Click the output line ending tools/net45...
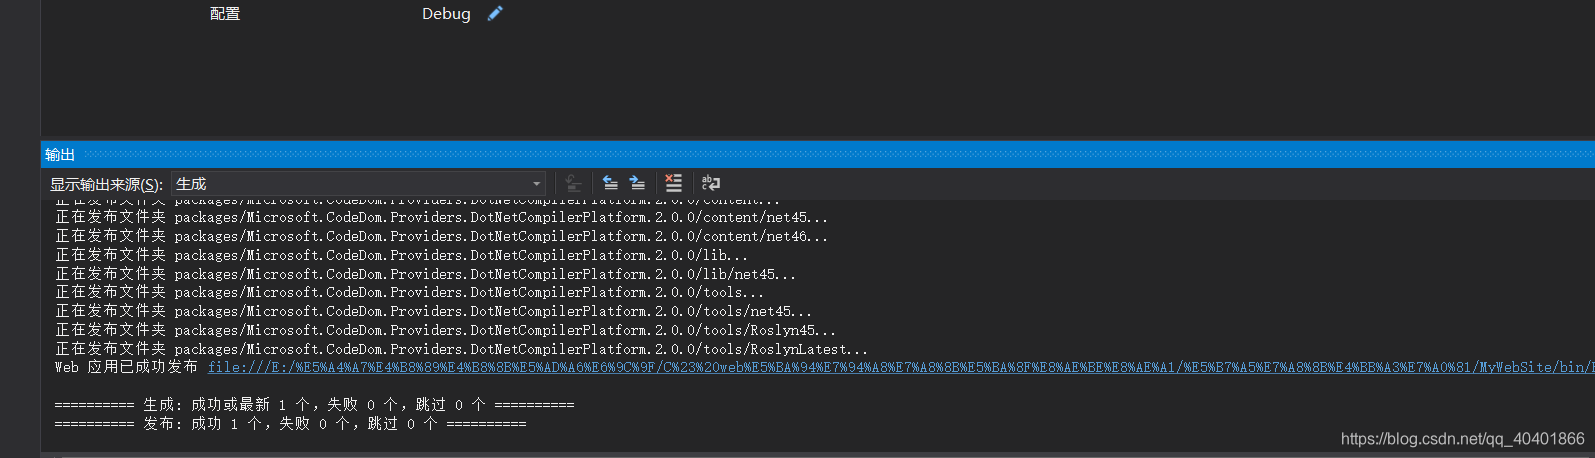 433,311
